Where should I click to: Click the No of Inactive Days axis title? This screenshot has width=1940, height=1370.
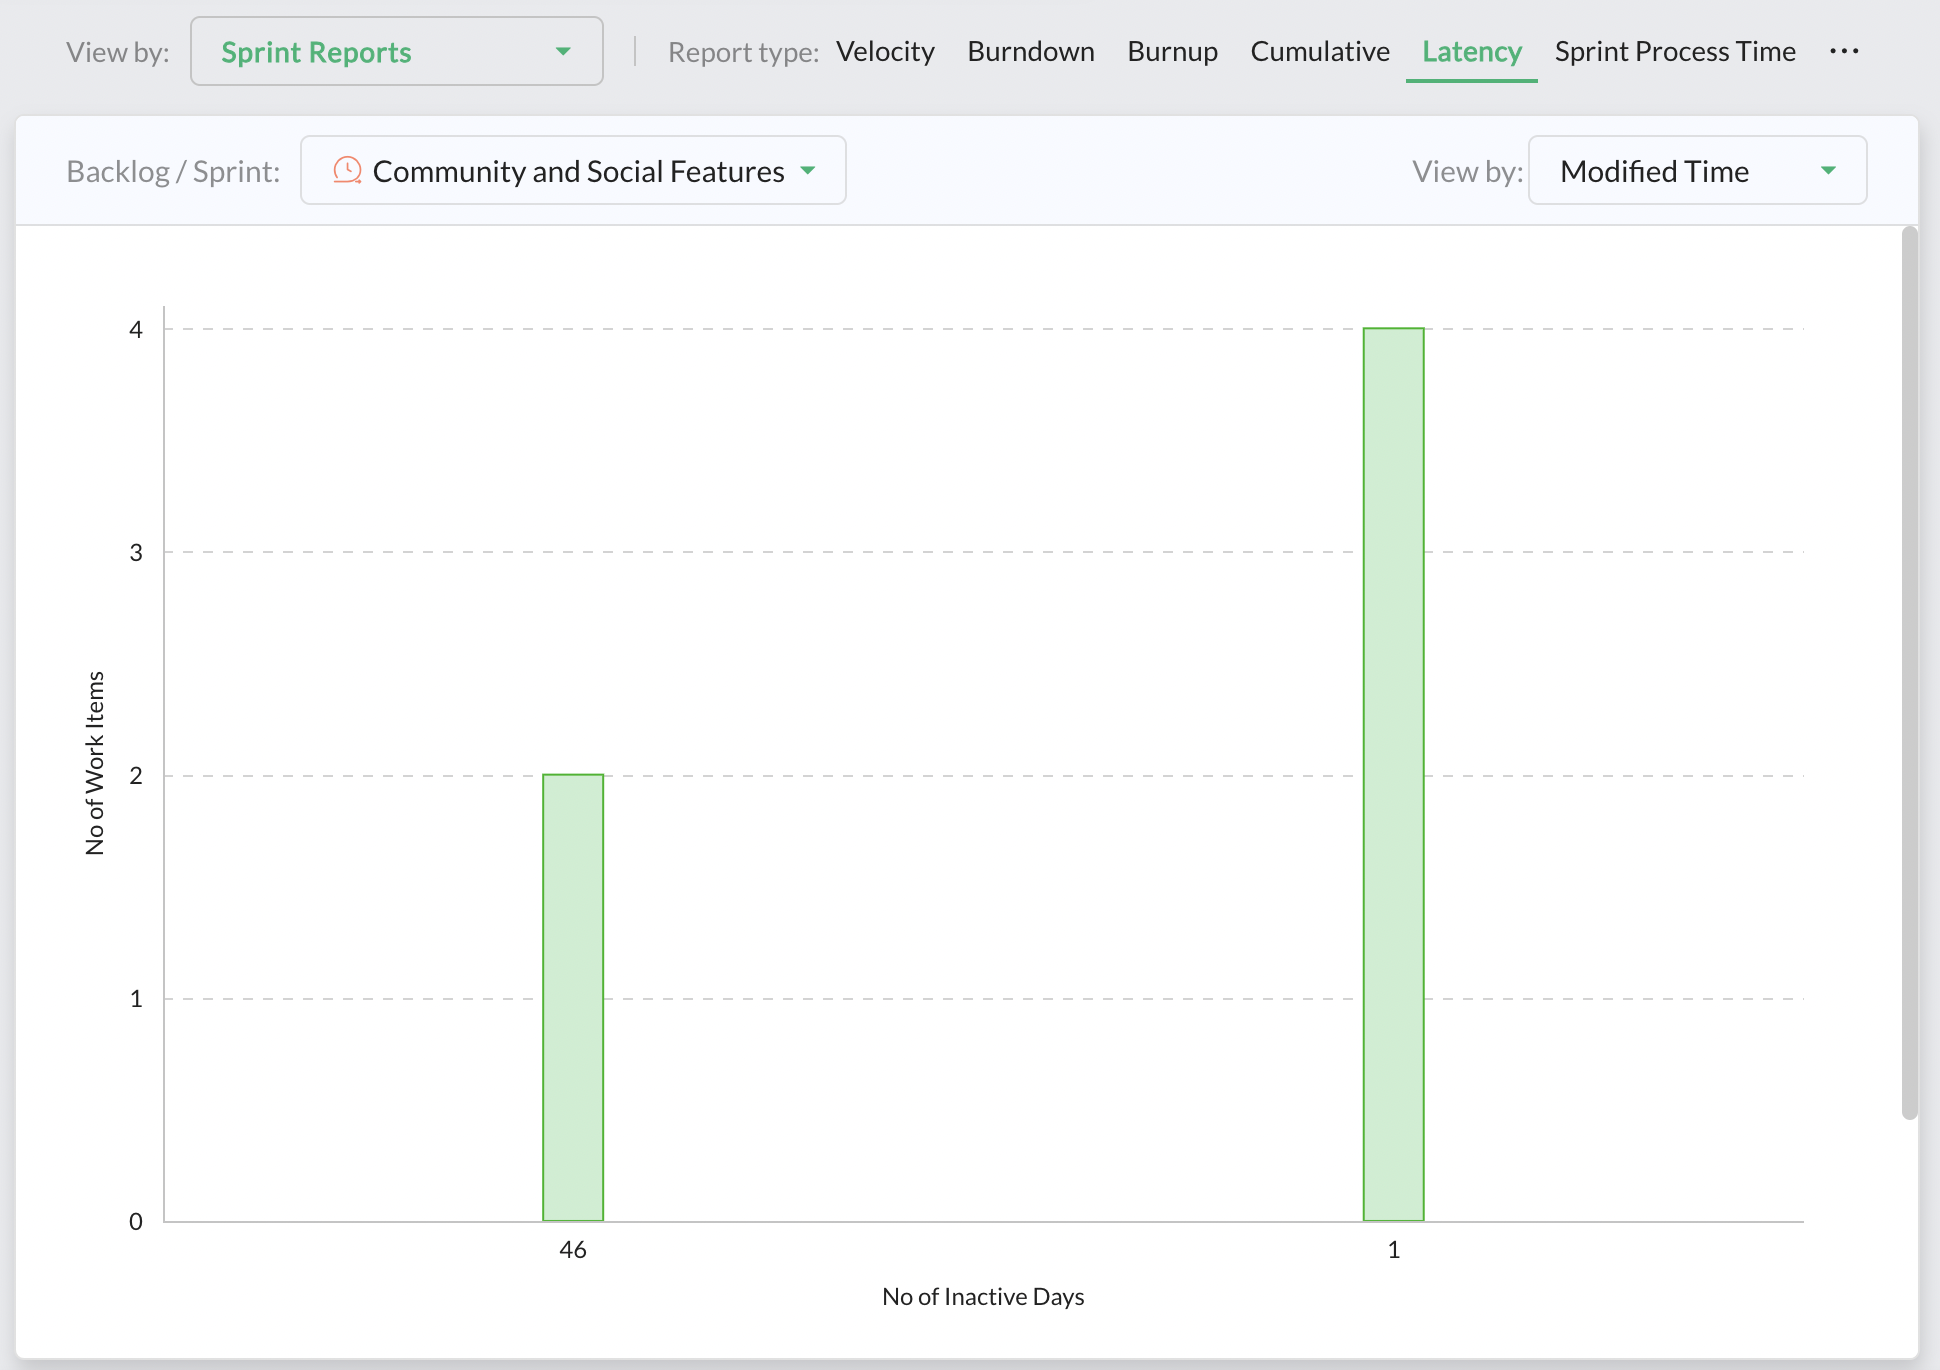click(982, 1297)
